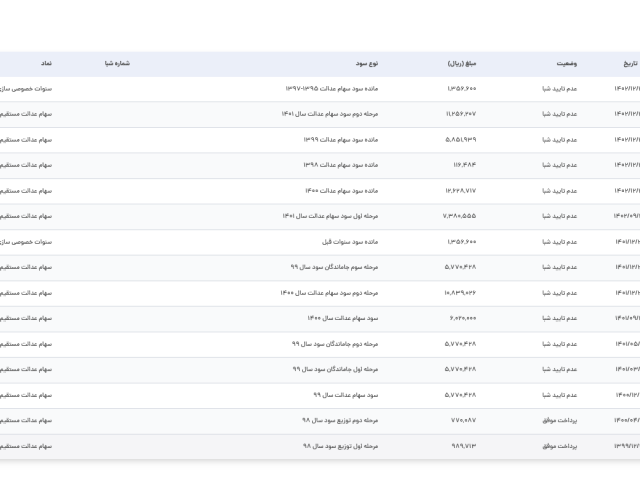Click the نماد column header
640x480 pixels.
[x=46, y=63]
